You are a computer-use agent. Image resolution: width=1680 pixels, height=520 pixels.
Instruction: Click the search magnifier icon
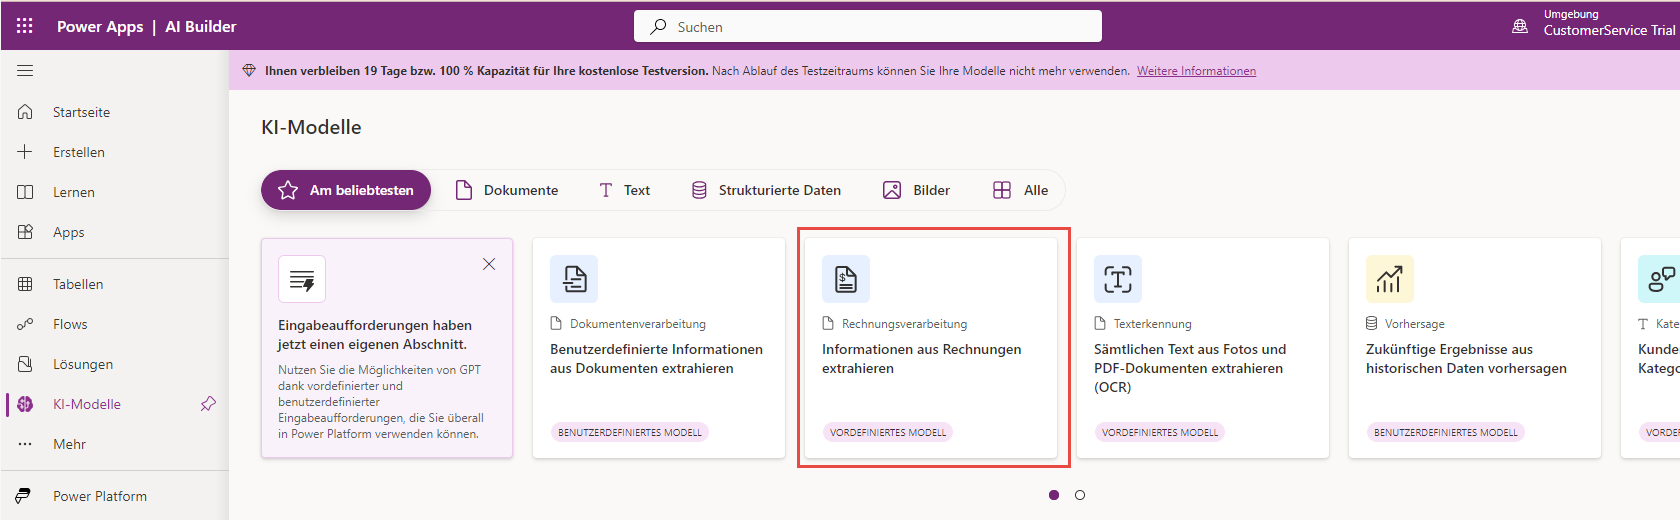658,27
